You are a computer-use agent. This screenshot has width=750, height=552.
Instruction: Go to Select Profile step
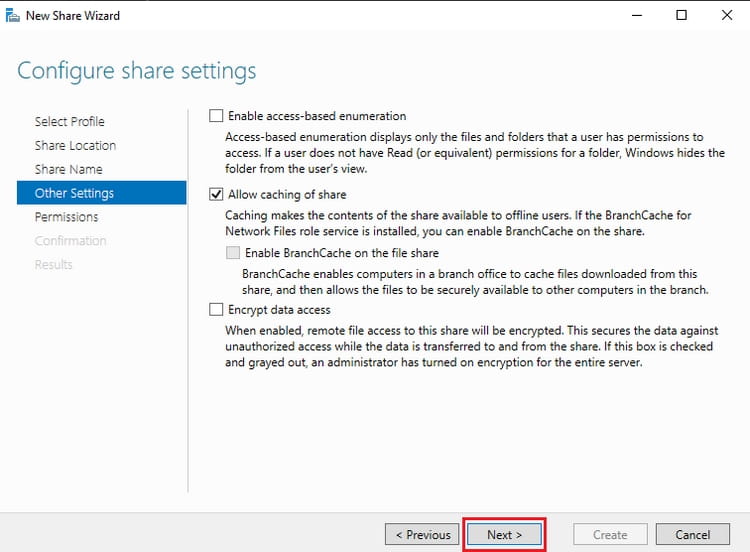coord(69,121)
